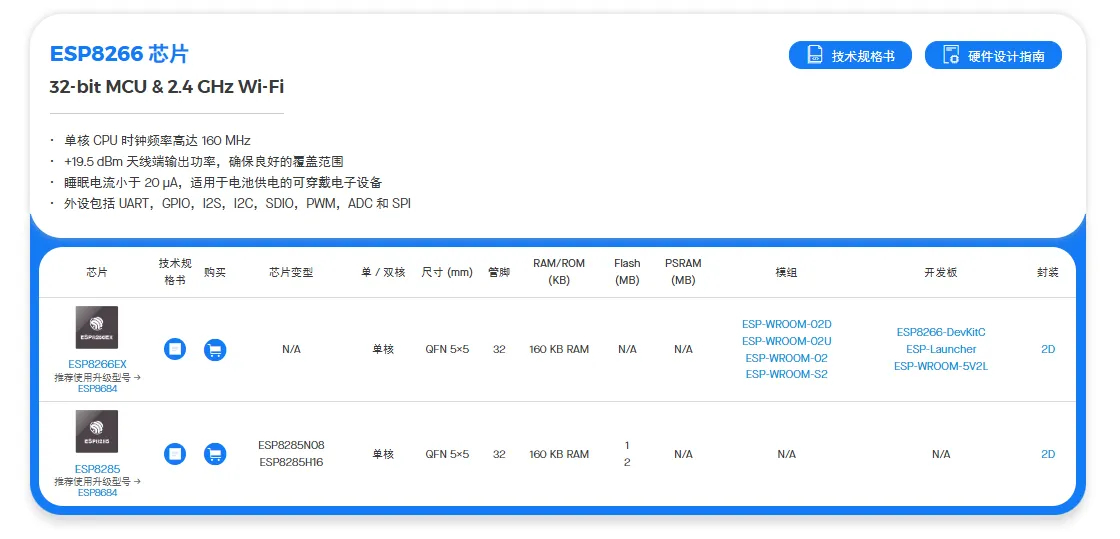
Task: Click the 模组 column header
Action: [x=786, y=272]
